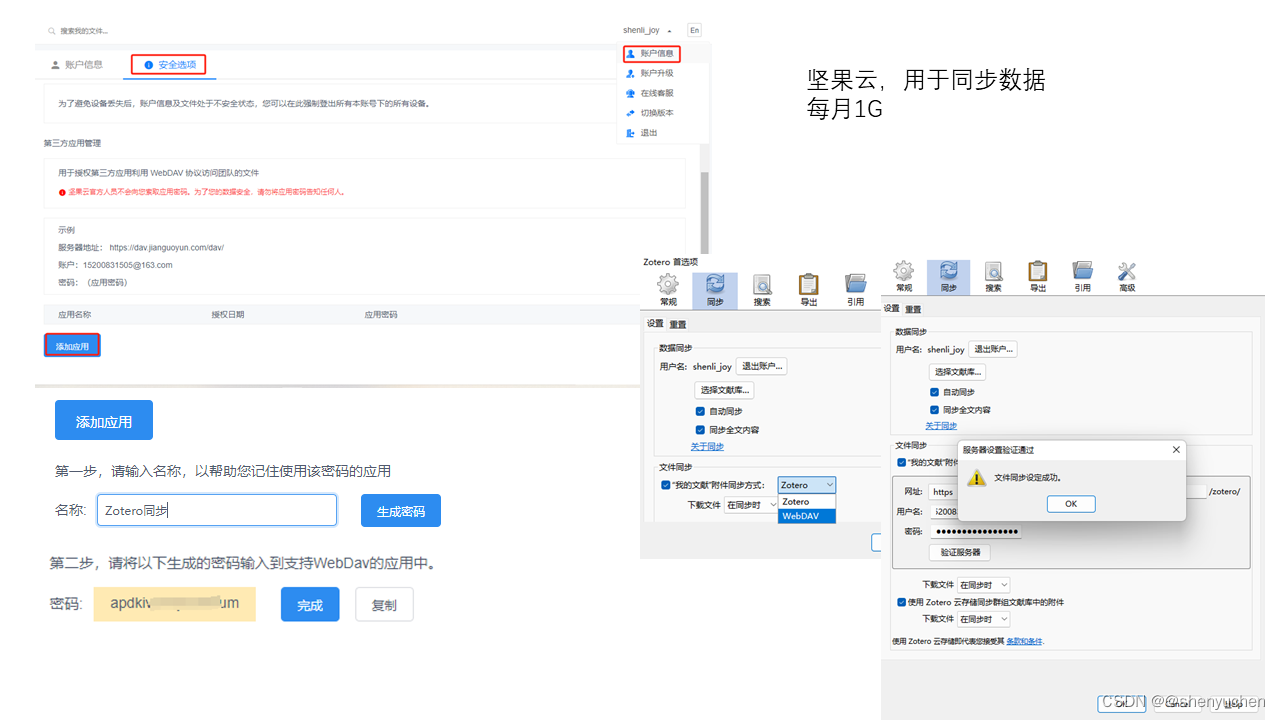1280x720 pixels.
Task: Open 同步 pane in Zotero window with verification dialog
Action: (x=948, y=276)
